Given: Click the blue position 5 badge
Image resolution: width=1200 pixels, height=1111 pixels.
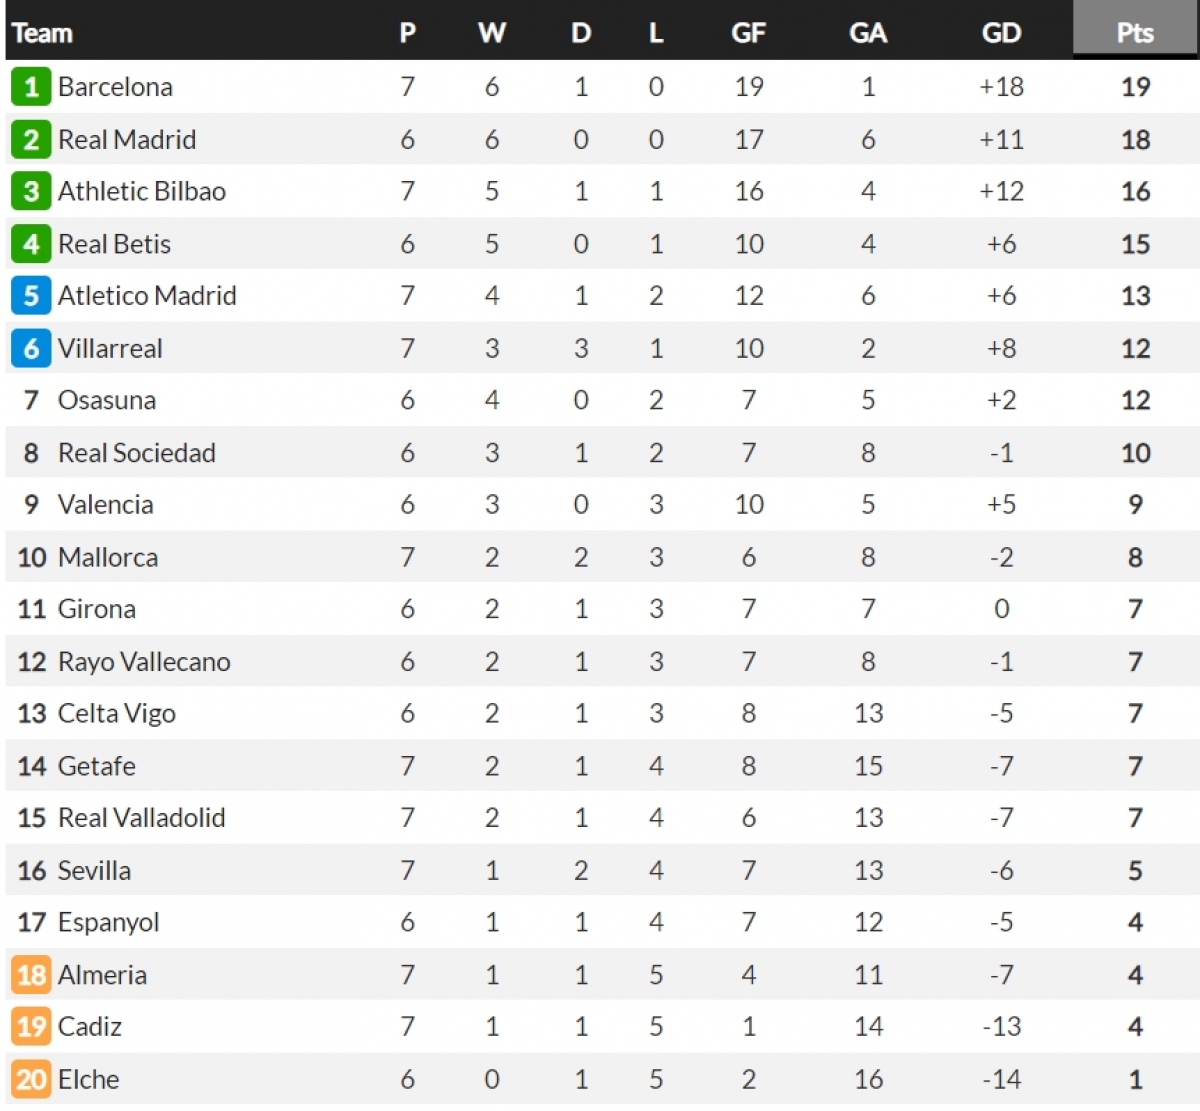Looking at the screenshot, I should (31, 296).
